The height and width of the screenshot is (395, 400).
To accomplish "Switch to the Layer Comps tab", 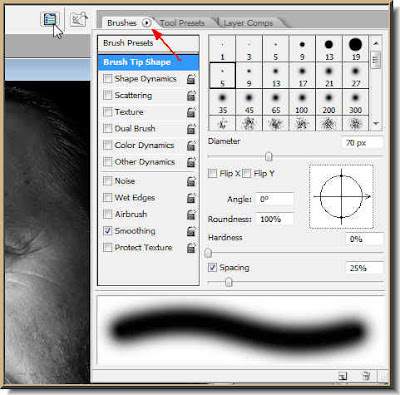I will point(248,23).
